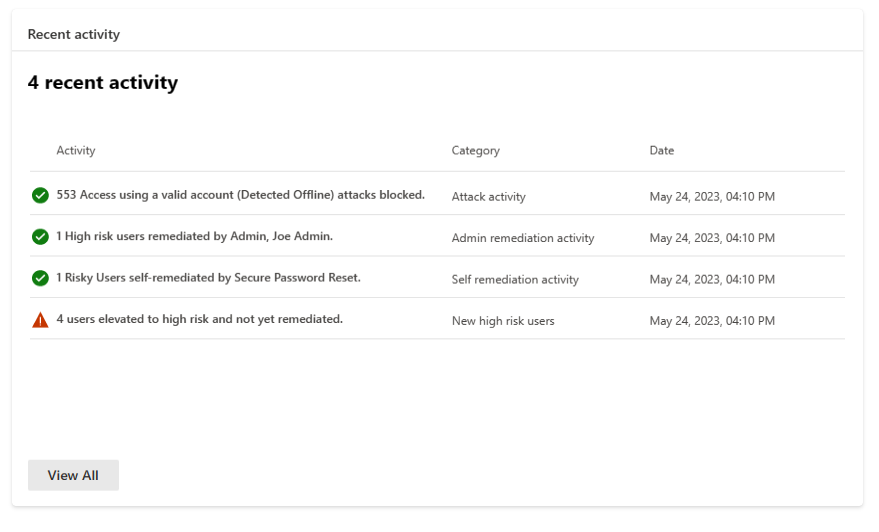Click the date cell of New high risk users row
879x532 pixels.
(712, 321)
